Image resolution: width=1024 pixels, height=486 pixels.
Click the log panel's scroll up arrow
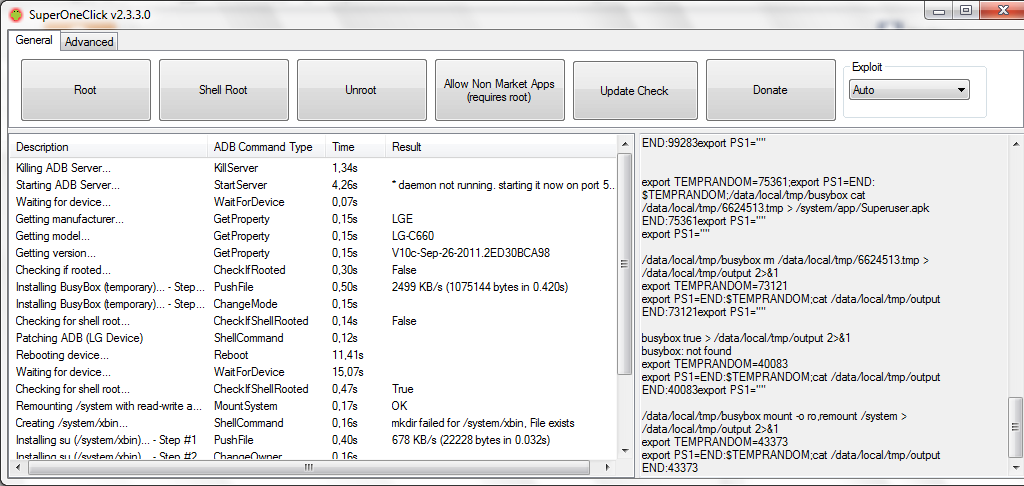[1016, 144]
